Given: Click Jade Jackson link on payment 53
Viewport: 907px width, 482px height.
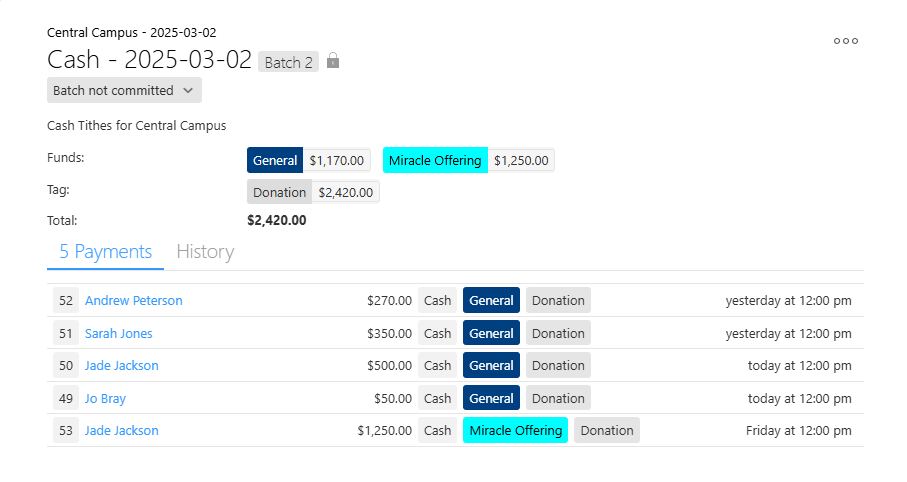Looking at the screenshot, I should click(121, 431).
